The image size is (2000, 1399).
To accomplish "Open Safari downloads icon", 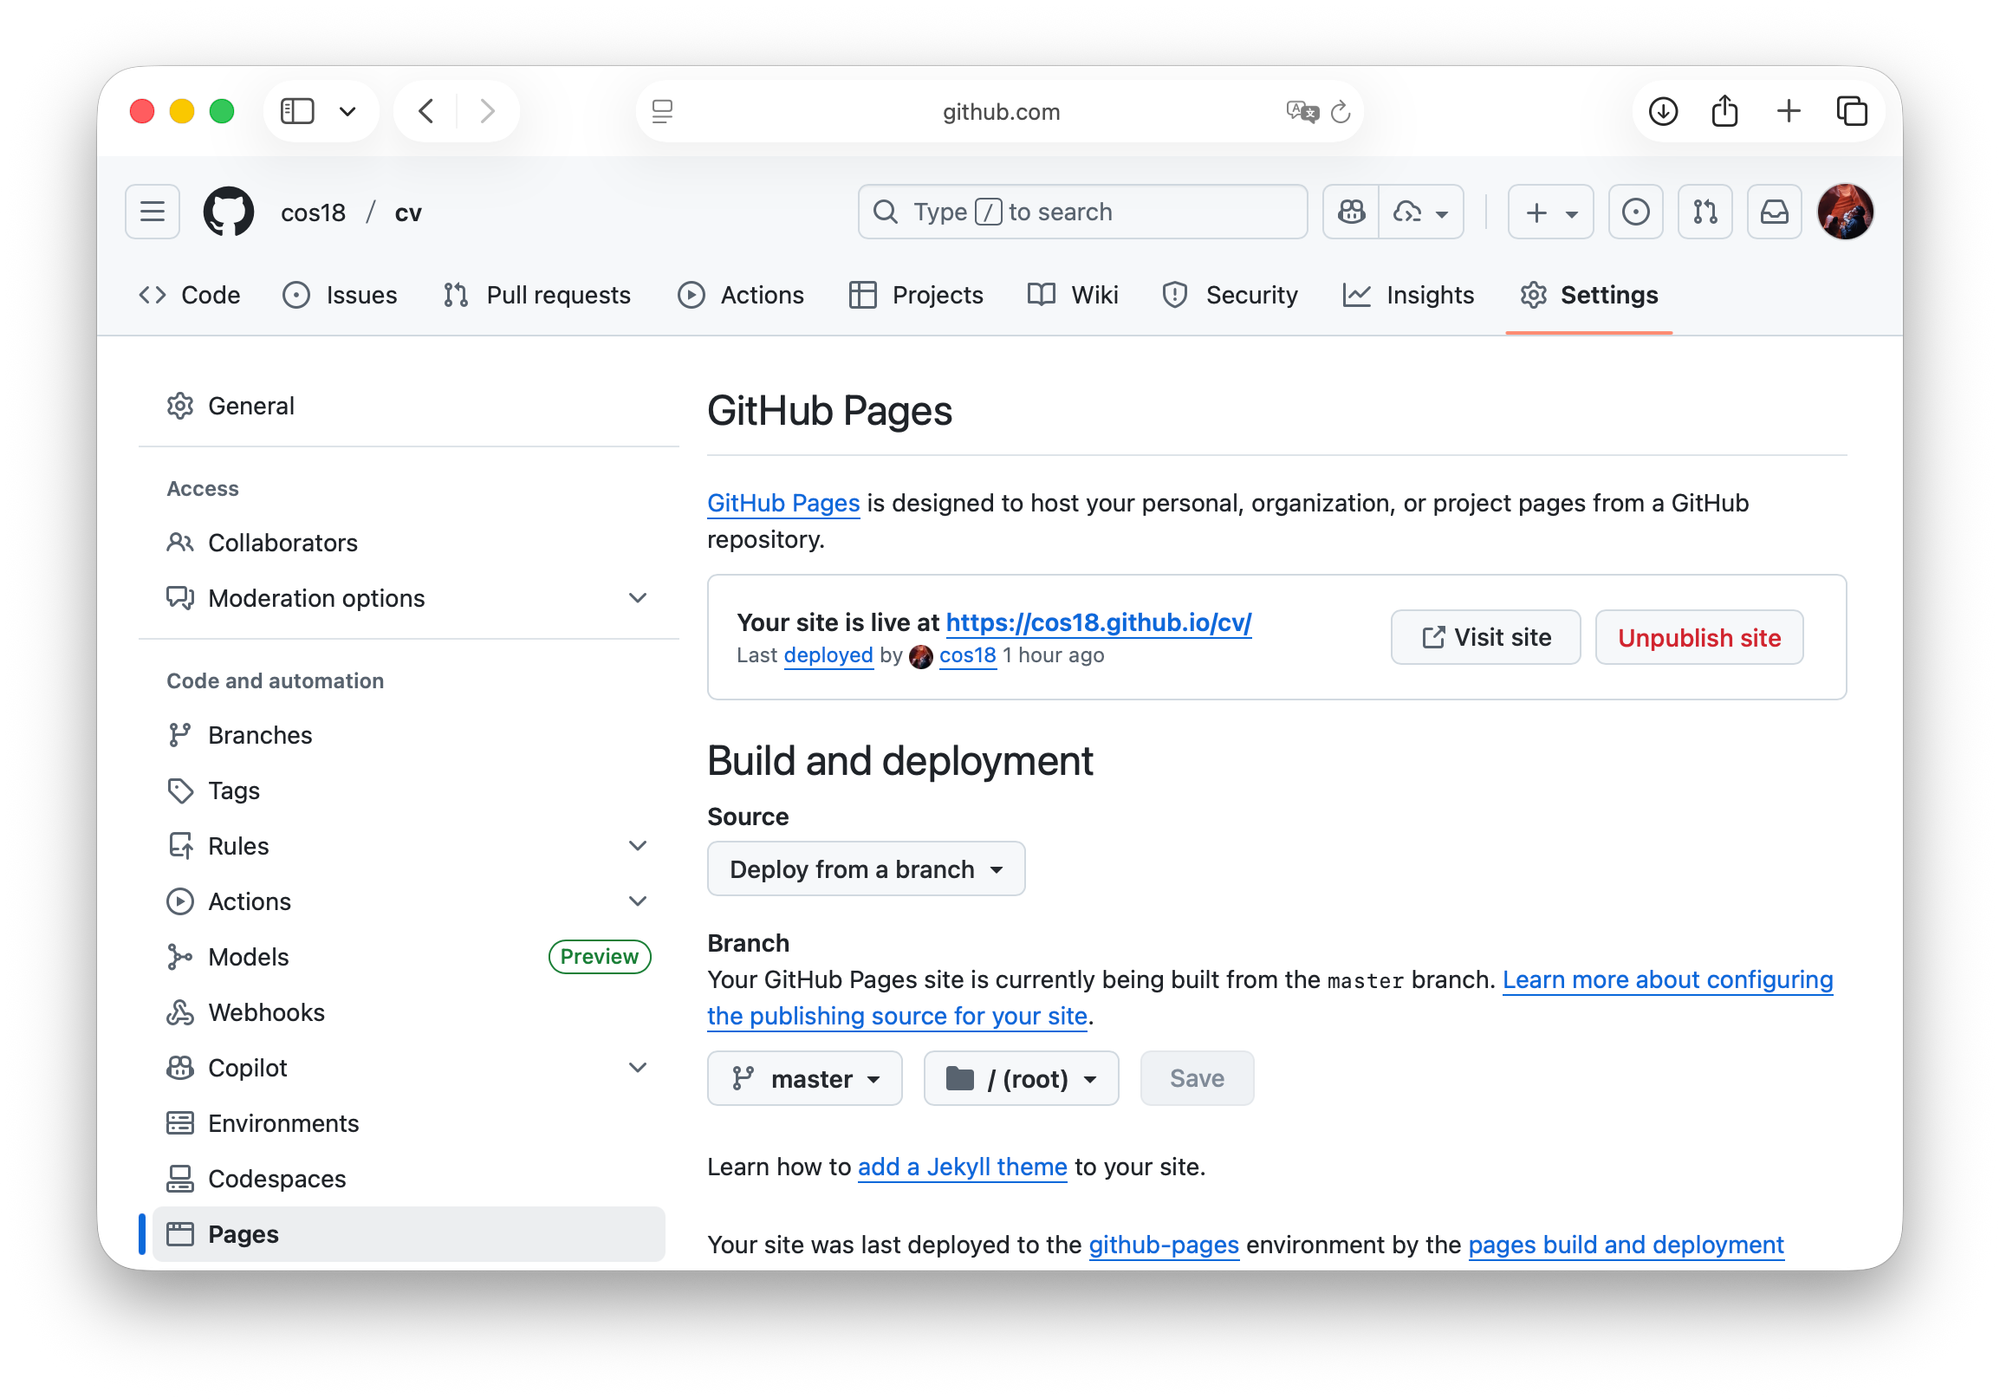I will click(1663, 111).
